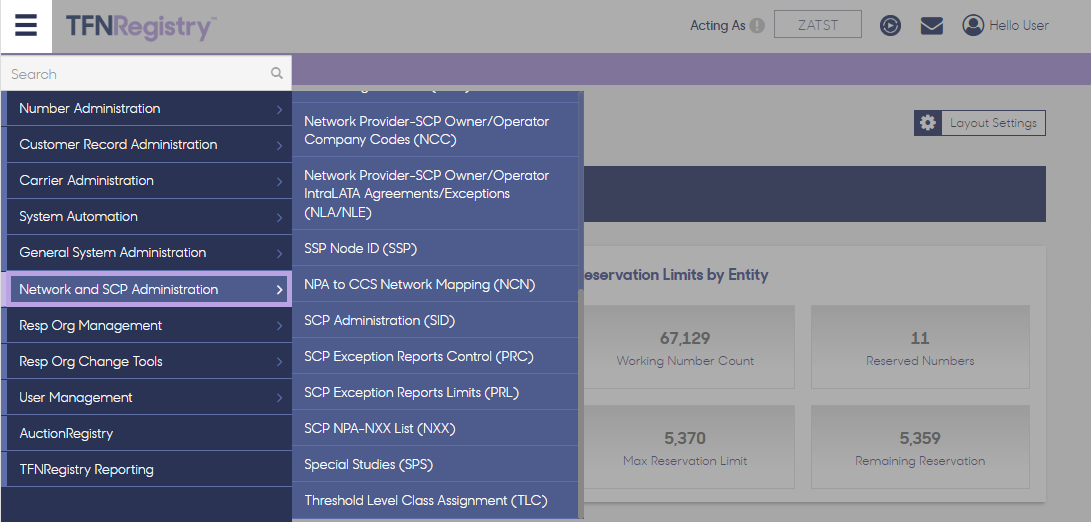Screen dimensions: 1091x522
Task: Click the 67,129 Working Number Count card
Action: point(685,347)
